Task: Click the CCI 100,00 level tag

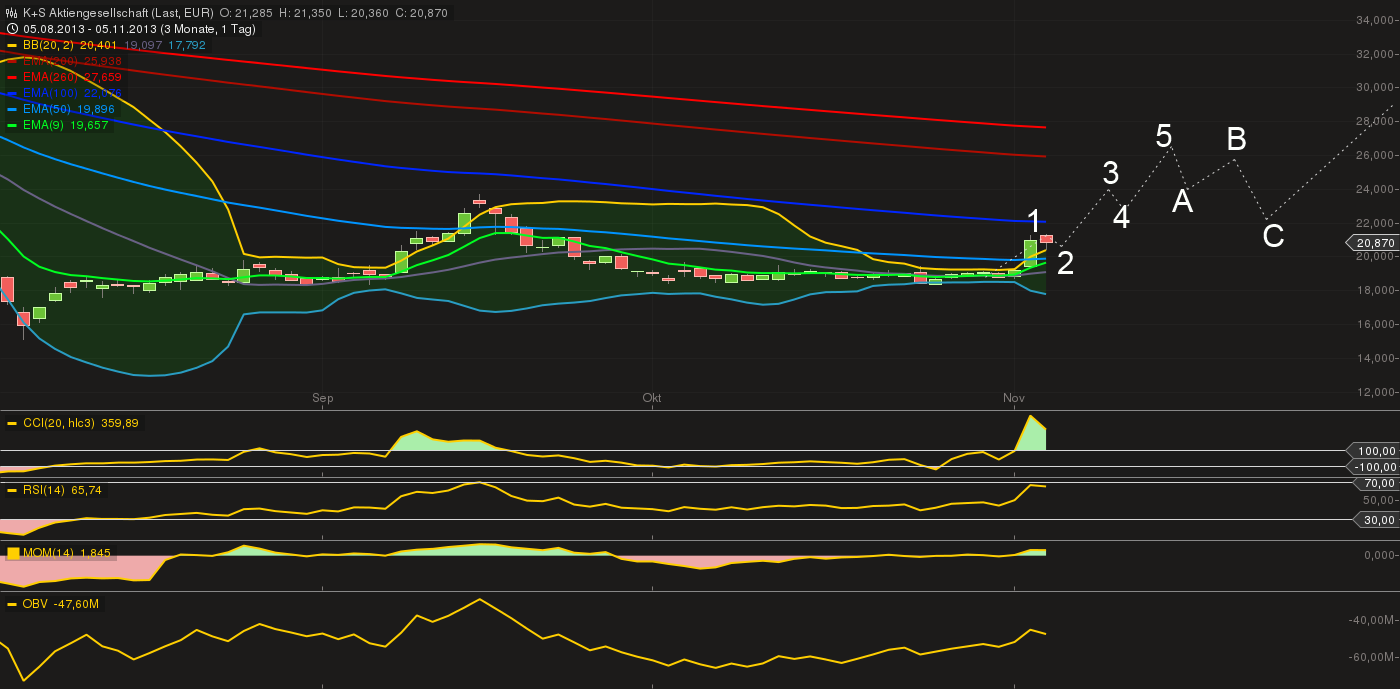Action: tap(1374, 451)
